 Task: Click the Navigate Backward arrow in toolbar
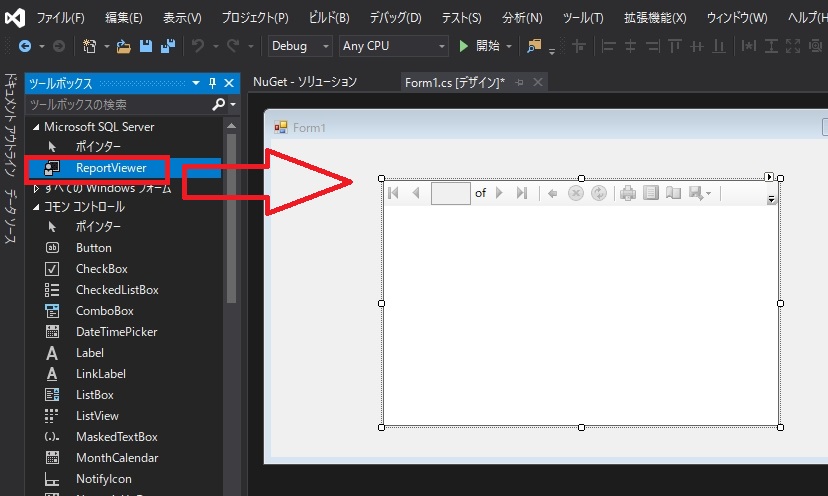coord(25,46)
